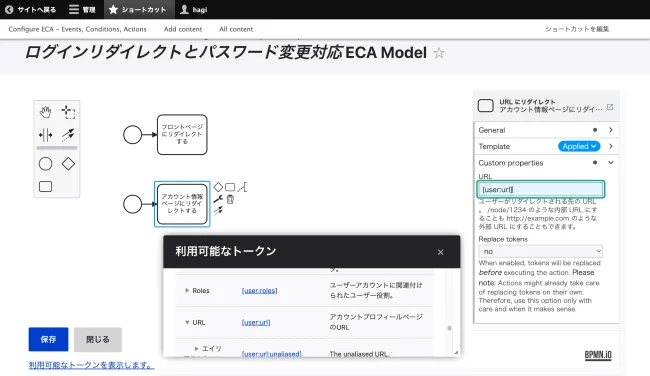Click the BPMN.io logo
This screenshot has height=376, width=650.
(x=598, y=355)
